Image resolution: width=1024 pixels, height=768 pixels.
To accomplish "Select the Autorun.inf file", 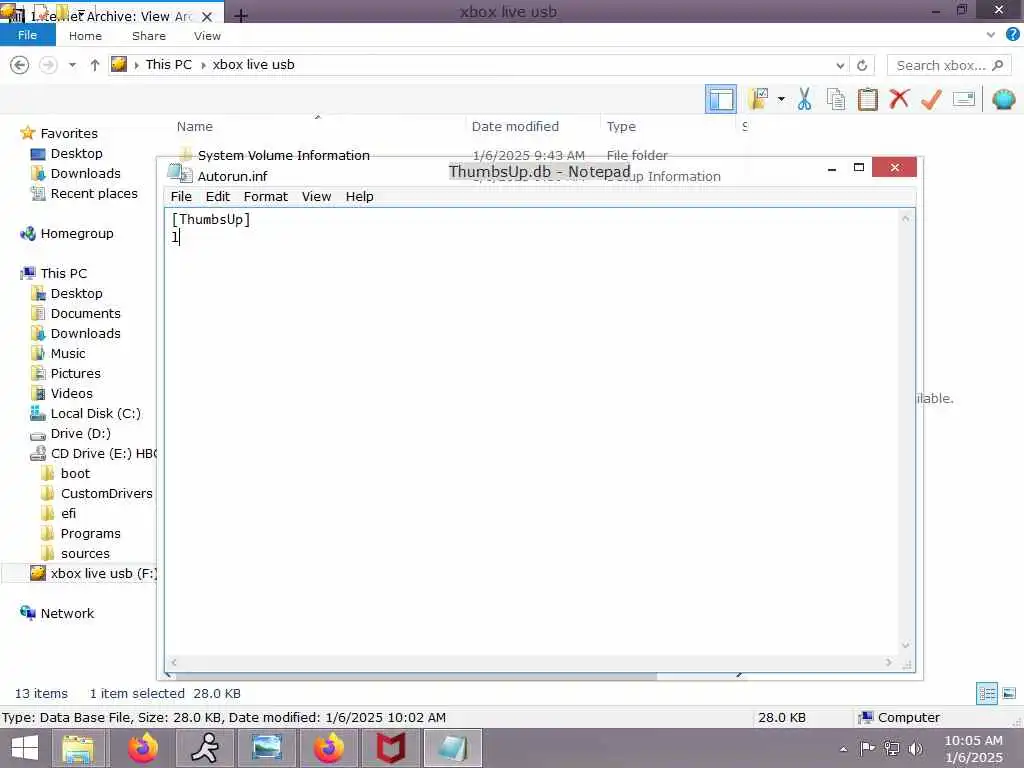I will click(x=232, y=176).
